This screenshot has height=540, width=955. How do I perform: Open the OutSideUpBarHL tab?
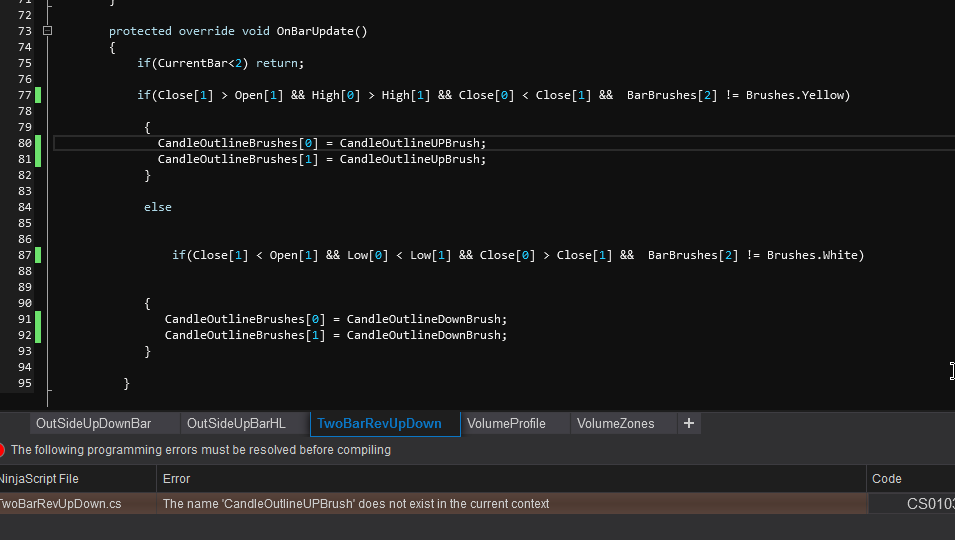pyautogui.click(x=236, y=424)
